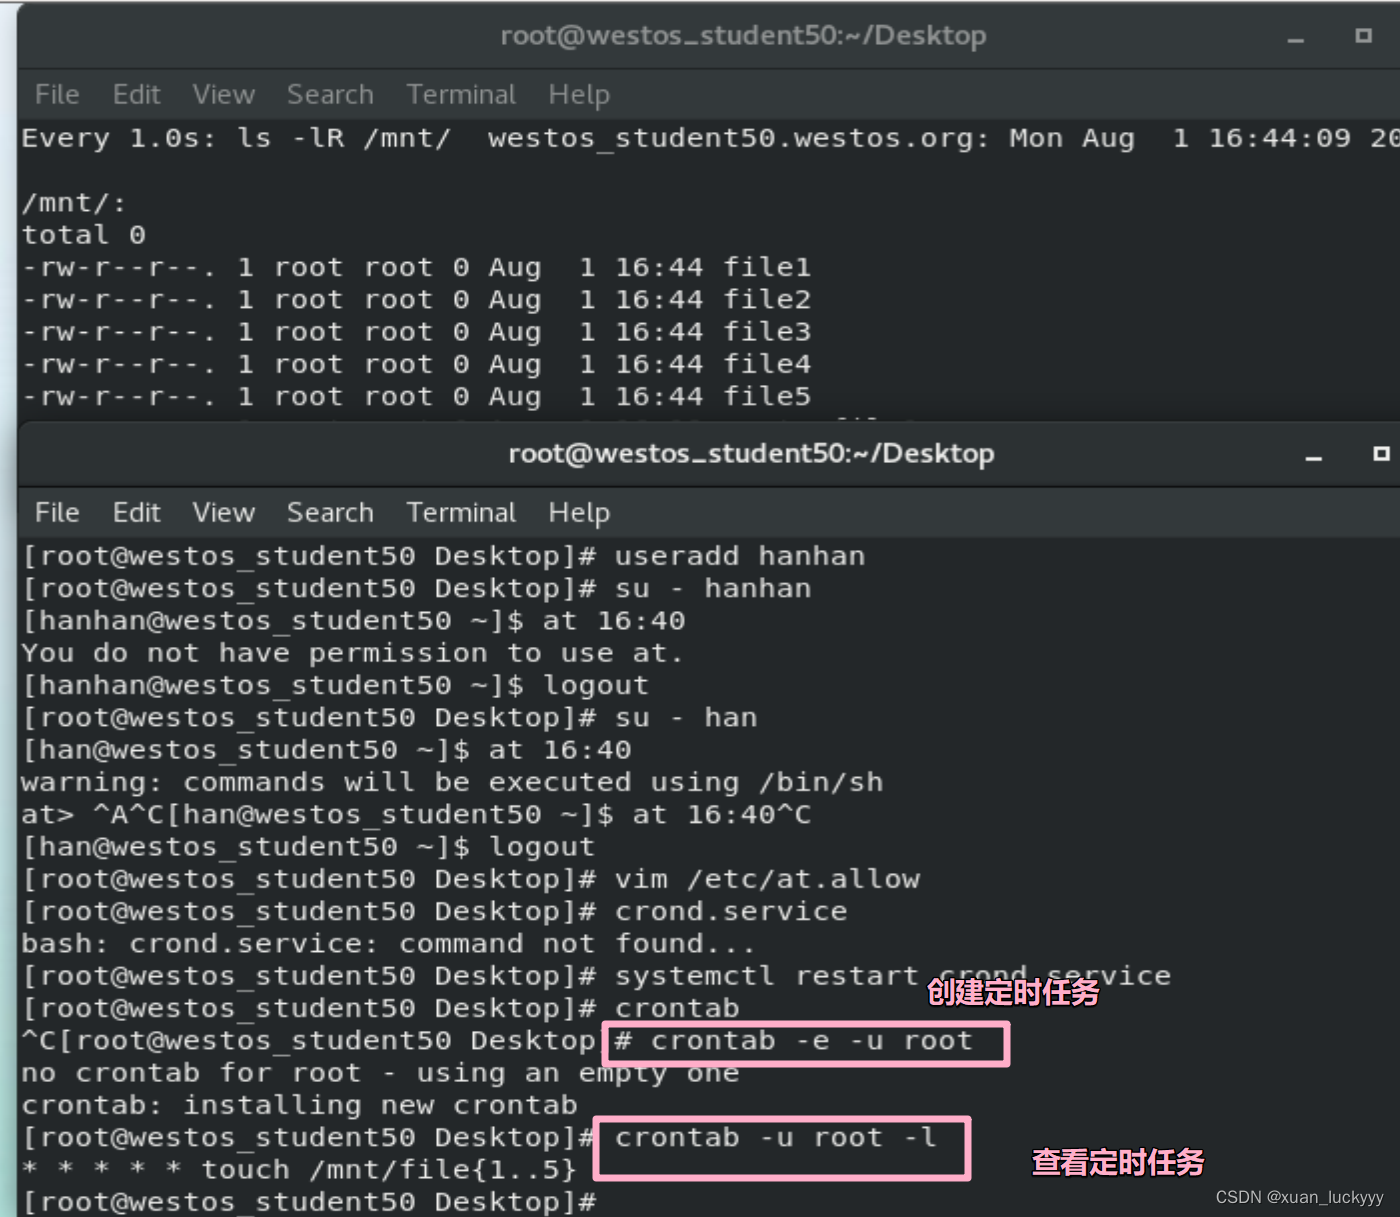Click the front terminal title bar text
1400x1217 pixels.
(751, 454)
